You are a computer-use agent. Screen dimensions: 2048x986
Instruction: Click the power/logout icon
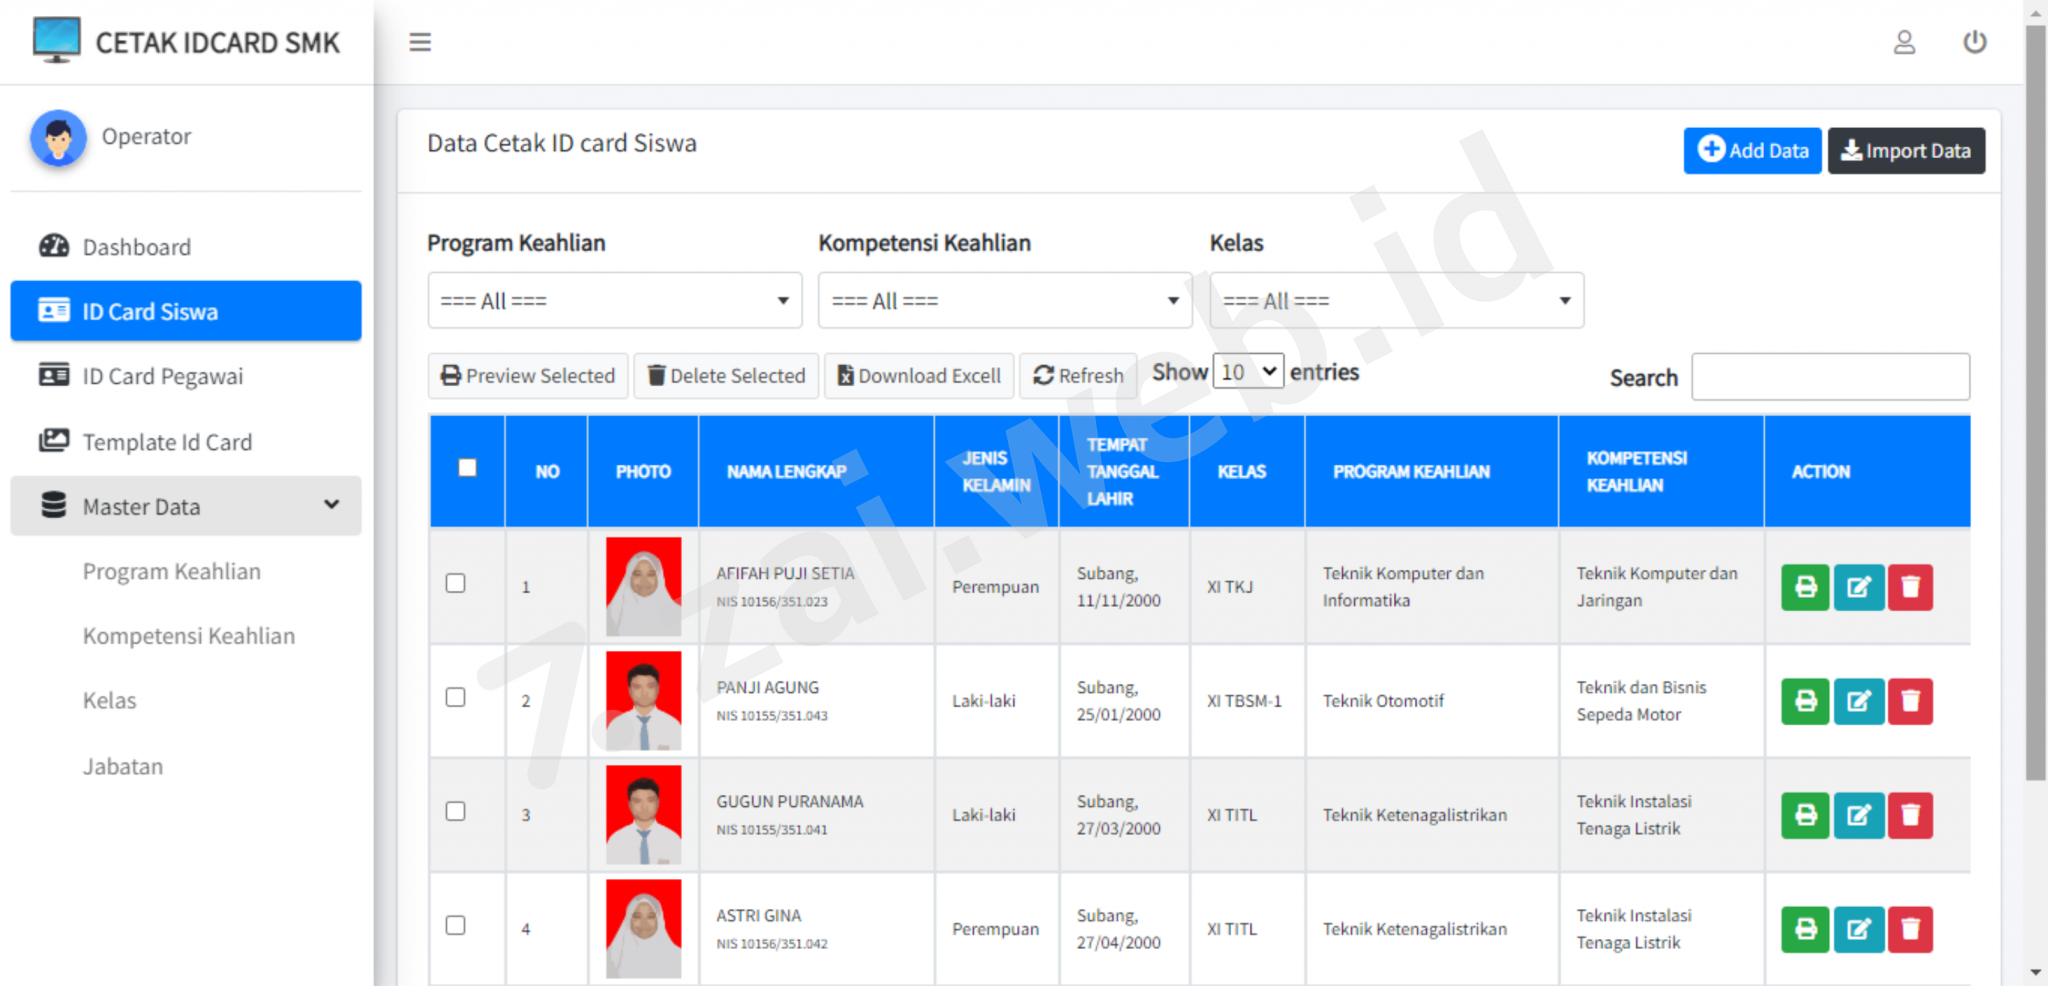(x=1975, y=42)
